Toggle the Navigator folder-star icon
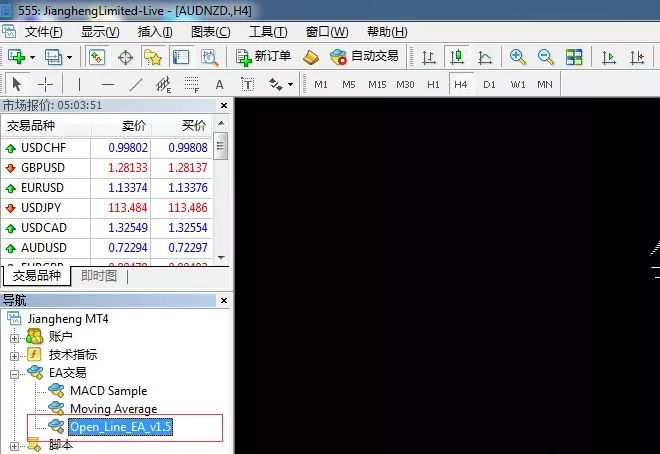 coord(153,57)
